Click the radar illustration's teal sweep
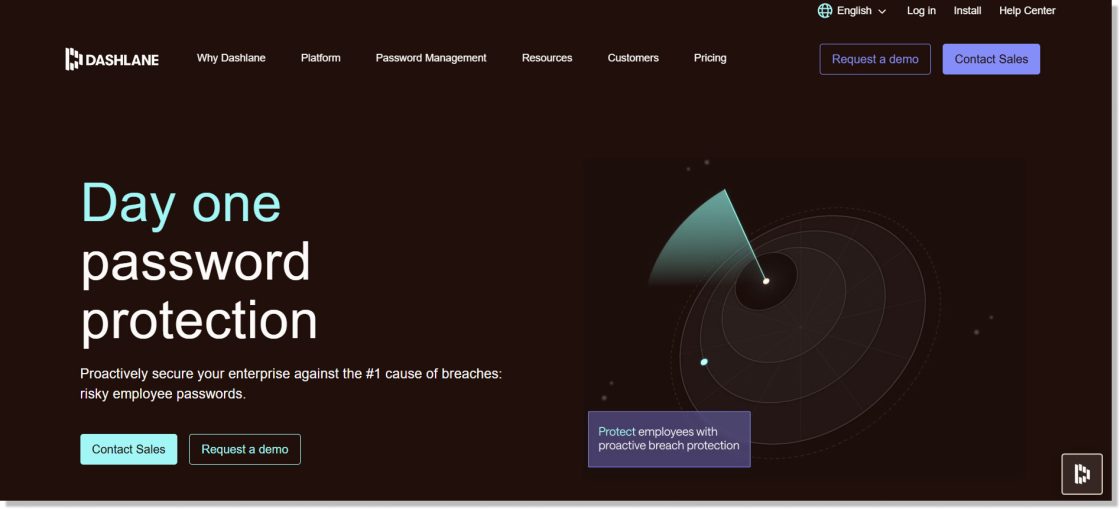The height and width of the screenshot is (509, 1120). 700,240
